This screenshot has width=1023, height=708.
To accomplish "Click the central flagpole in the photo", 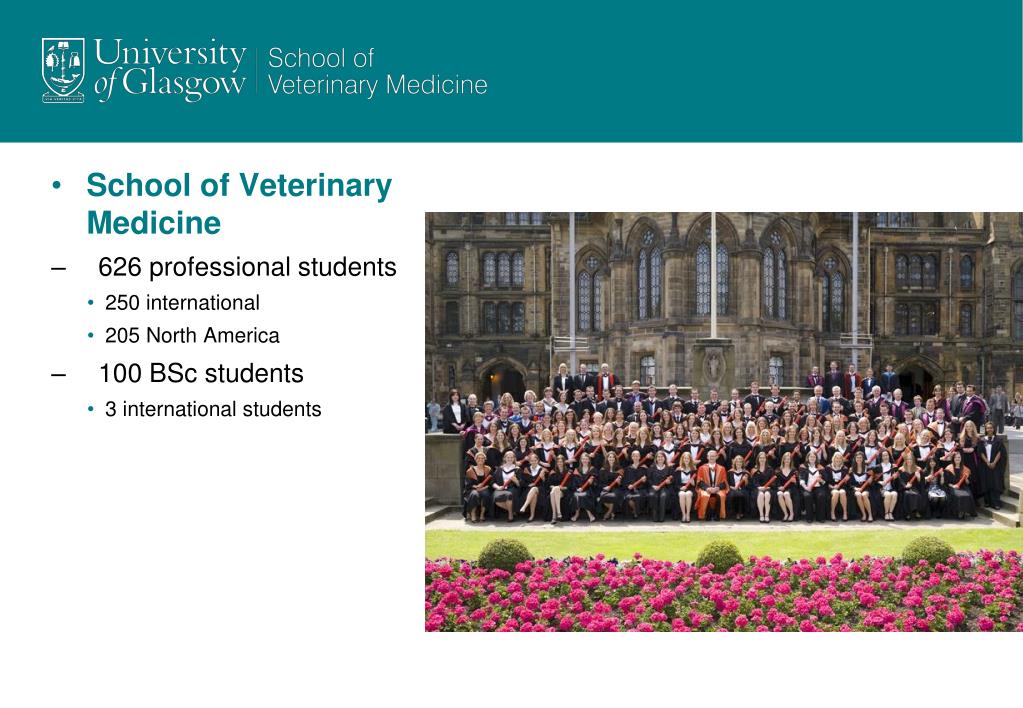I will (713, 275).
